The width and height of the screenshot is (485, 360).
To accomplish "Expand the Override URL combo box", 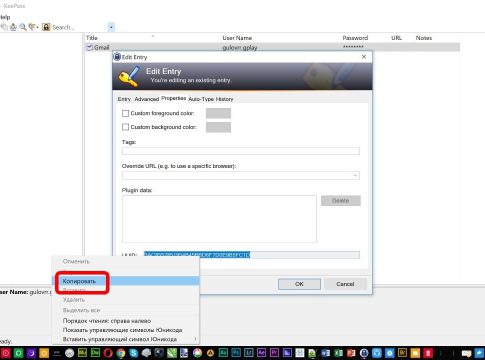I will pyautogui.click(x=355, y=175).
